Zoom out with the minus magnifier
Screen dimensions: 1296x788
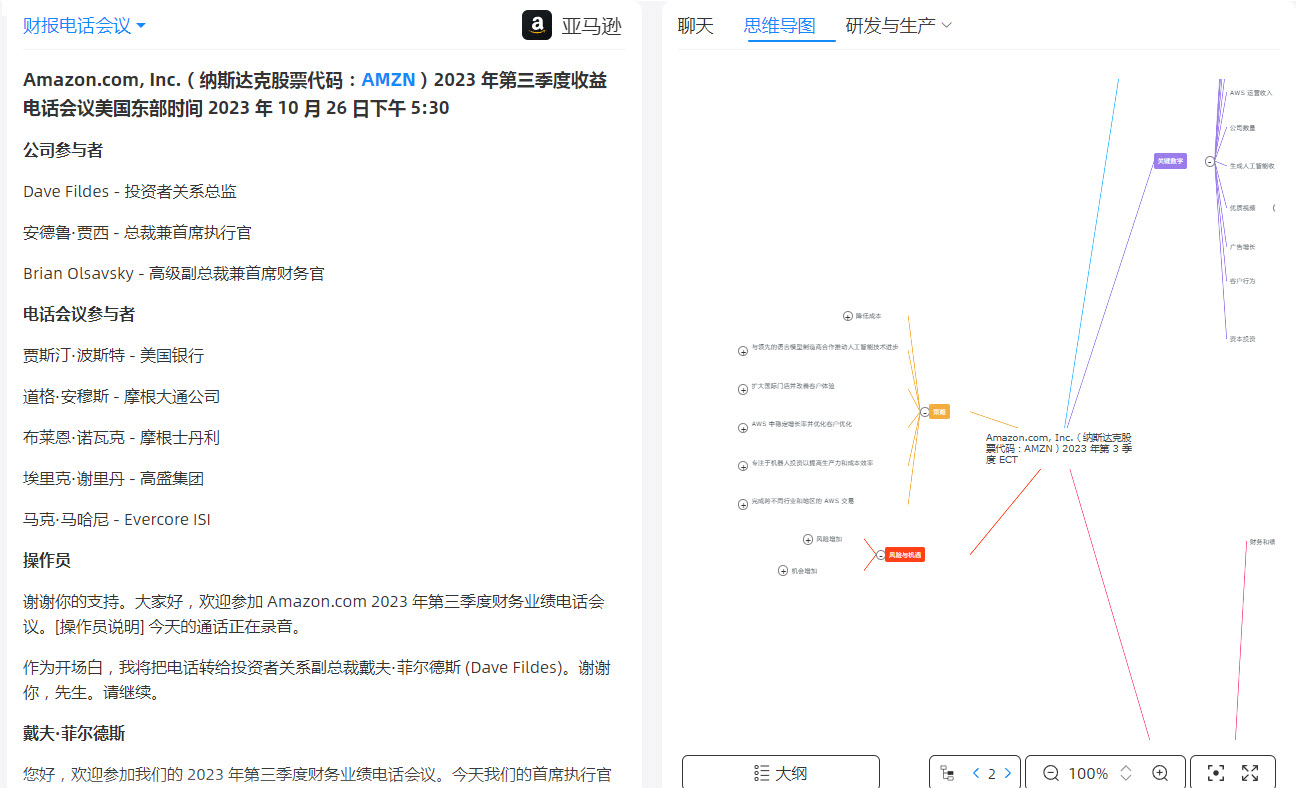click(x=1051, y=773)
